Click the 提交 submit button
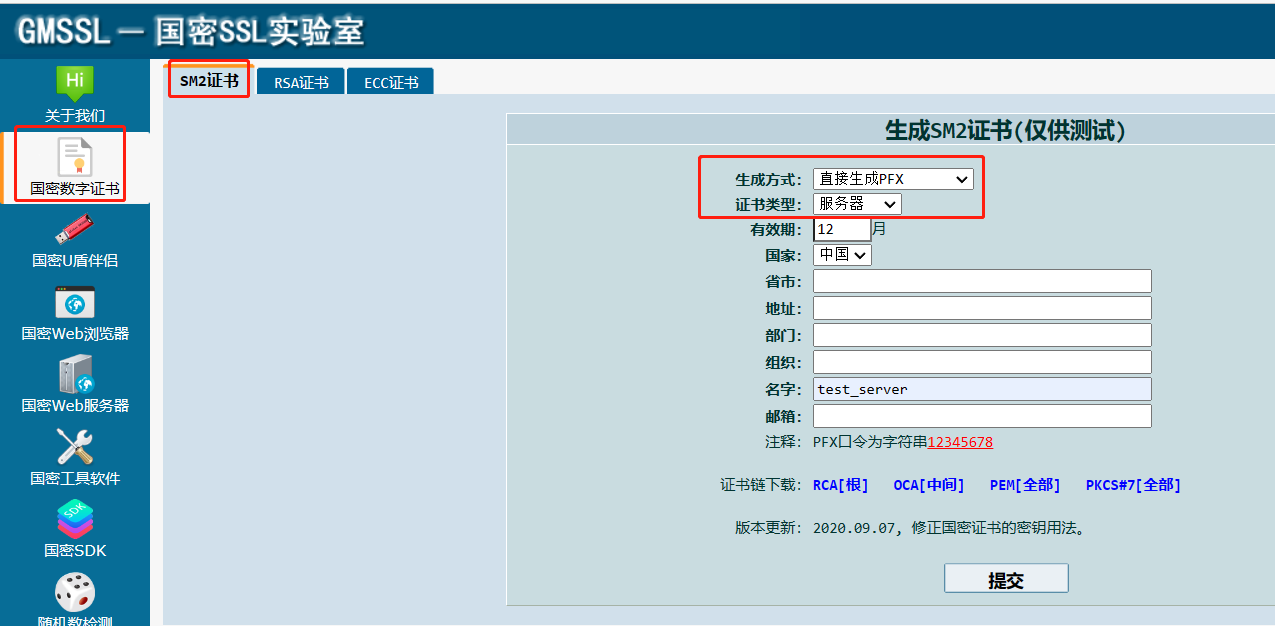1275x626 pixels. point(1005,577)
